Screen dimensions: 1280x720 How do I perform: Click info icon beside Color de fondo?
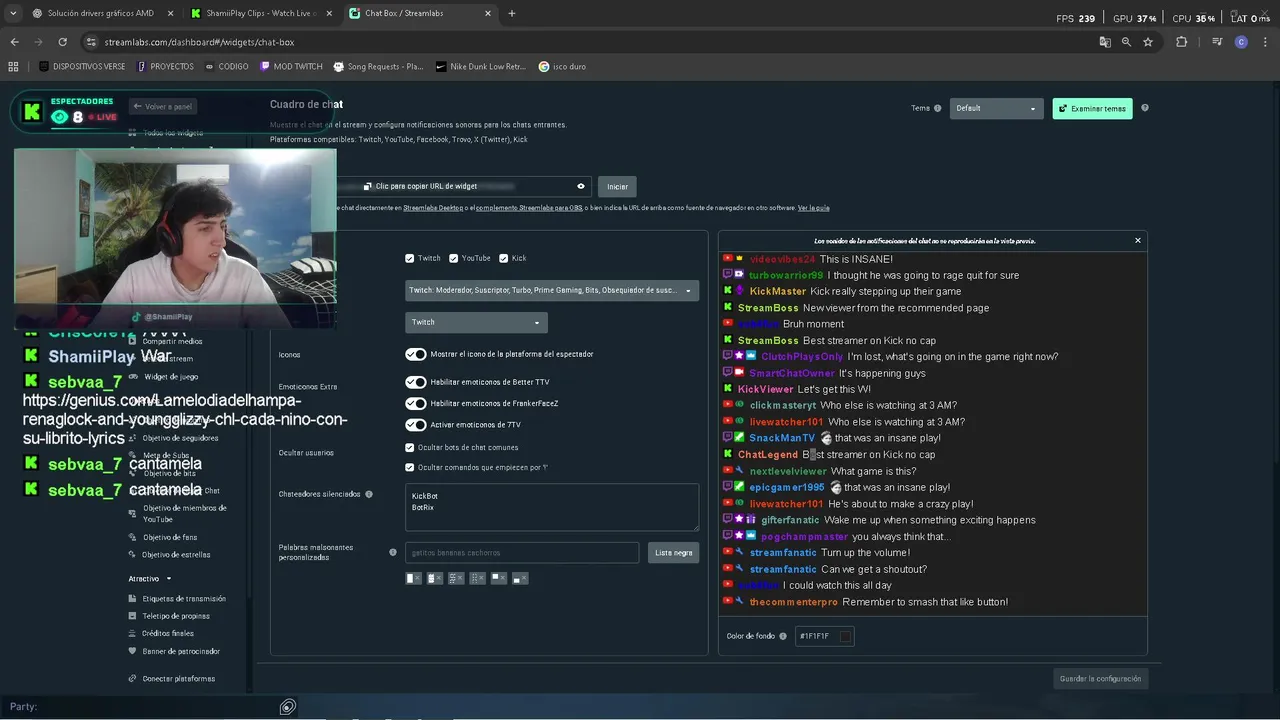pyautogui.click(x=783, y=636)
